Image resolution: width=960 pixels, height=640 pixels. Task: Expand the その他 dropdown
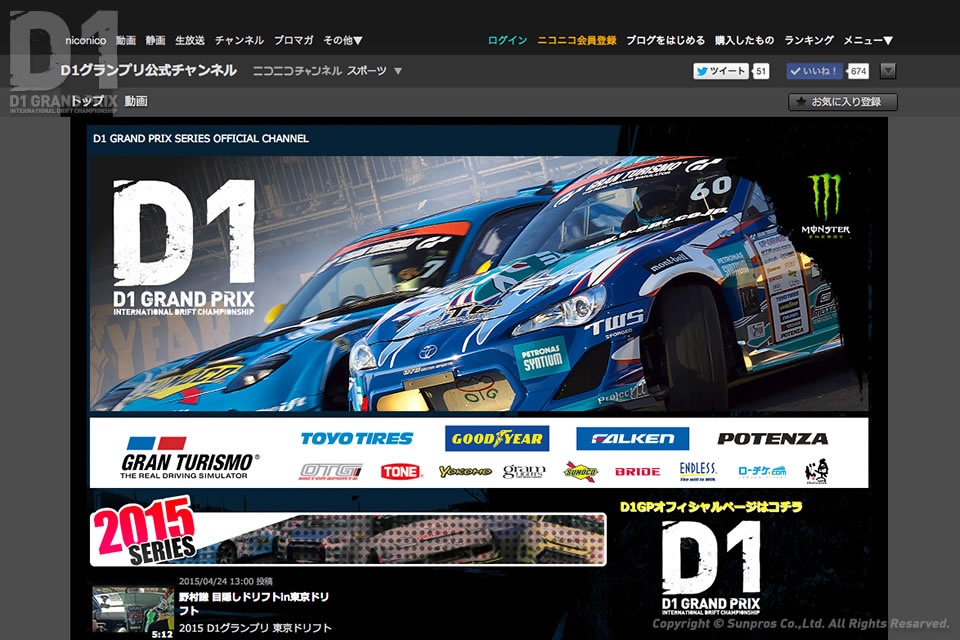pos(343,40)
